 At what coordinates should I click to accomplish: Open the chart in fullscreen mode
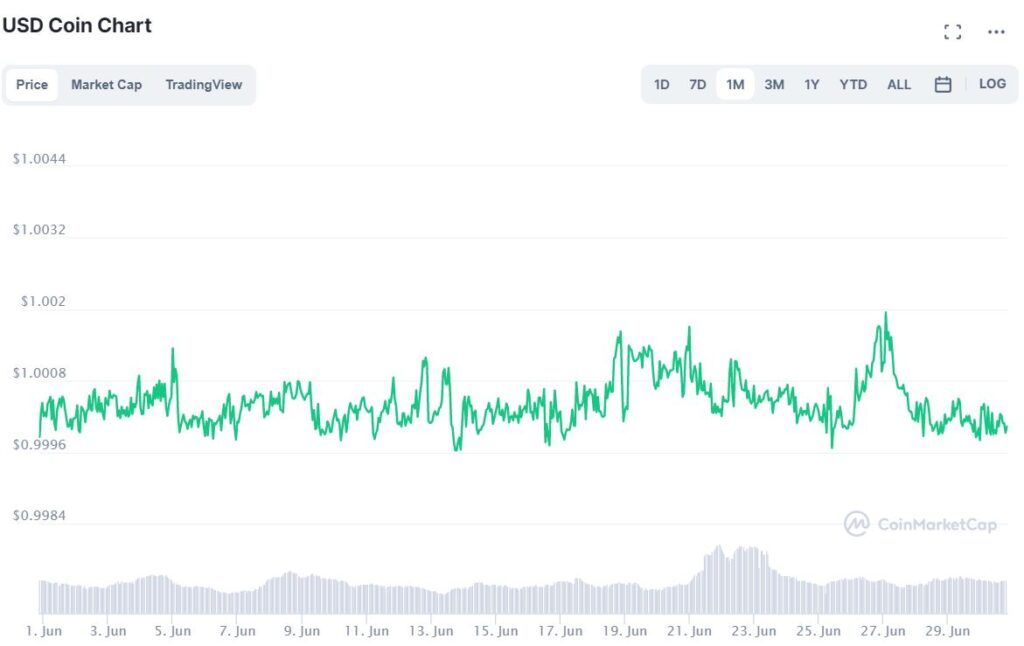tap(952, 31)
